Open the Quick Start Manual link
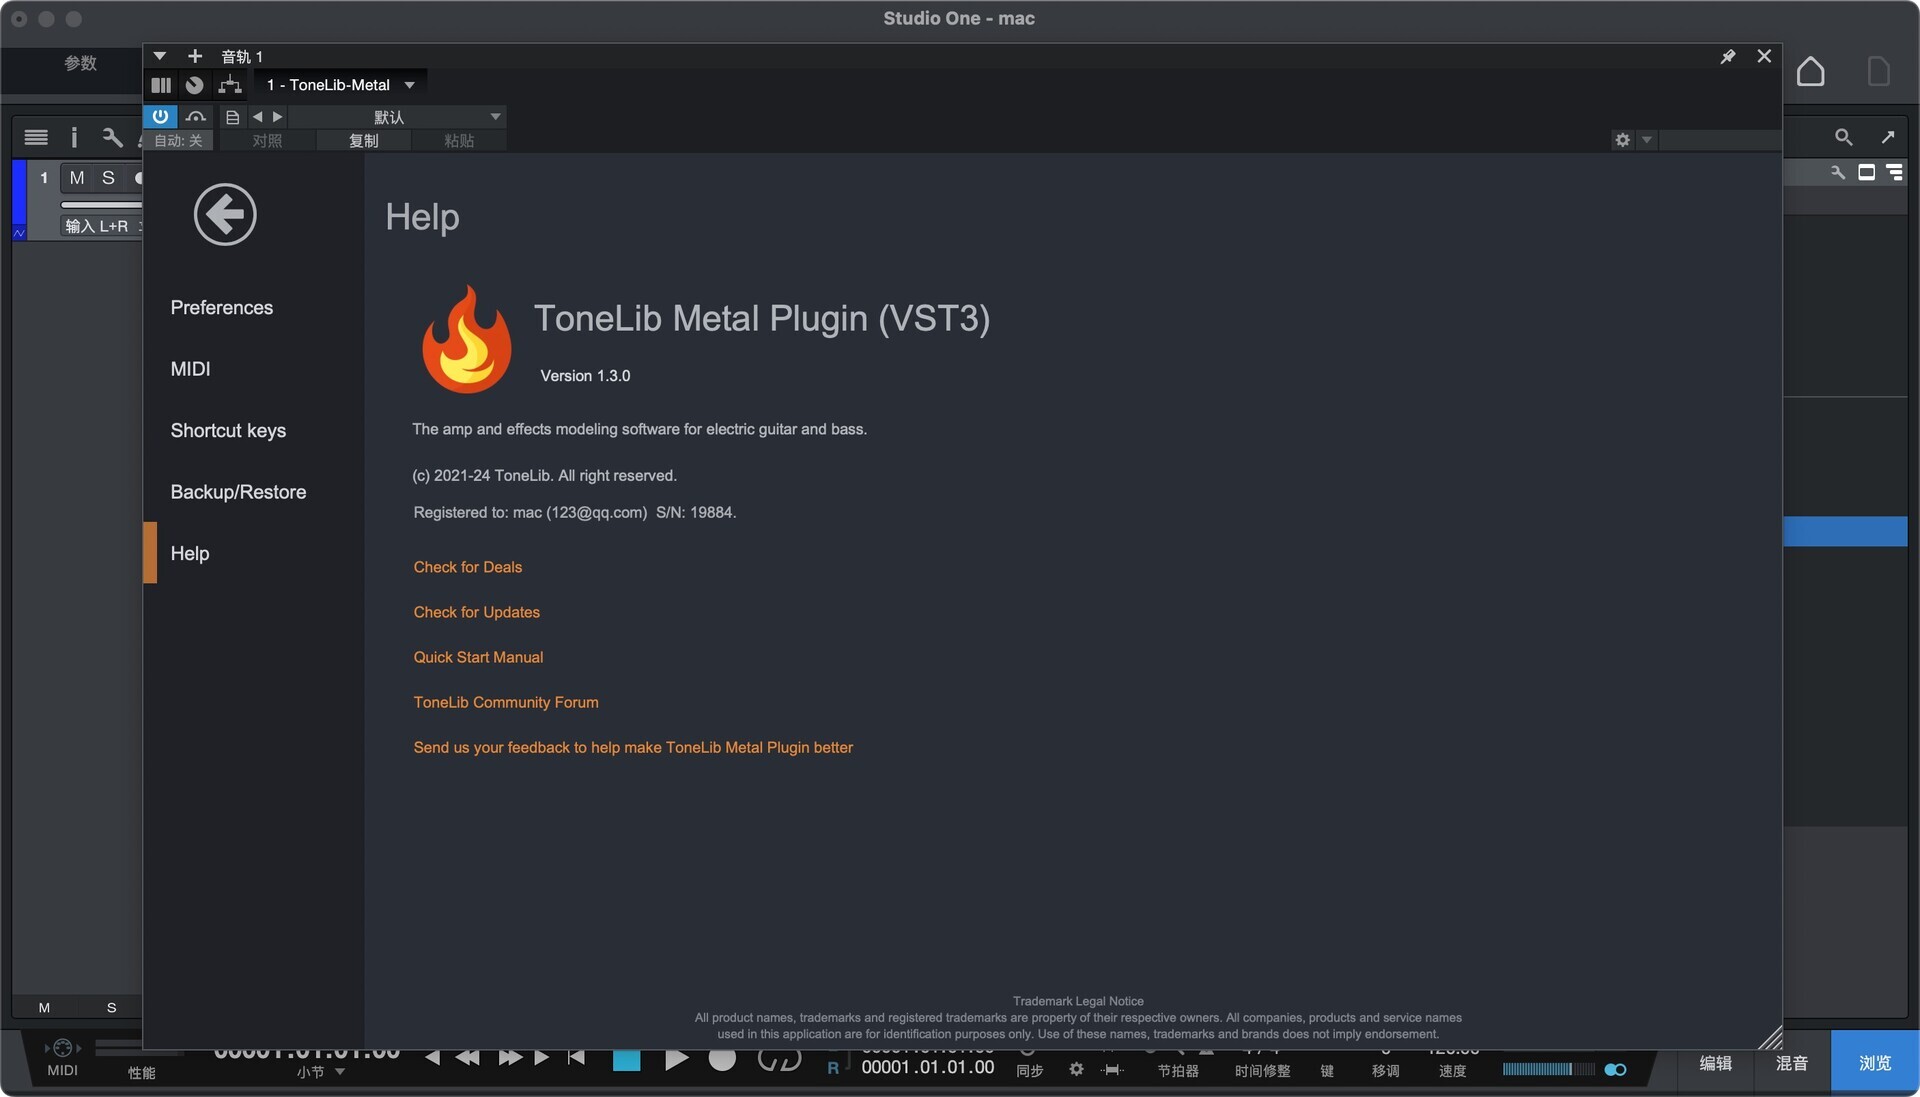The image size is (1920, 1097). coord(478,657)
